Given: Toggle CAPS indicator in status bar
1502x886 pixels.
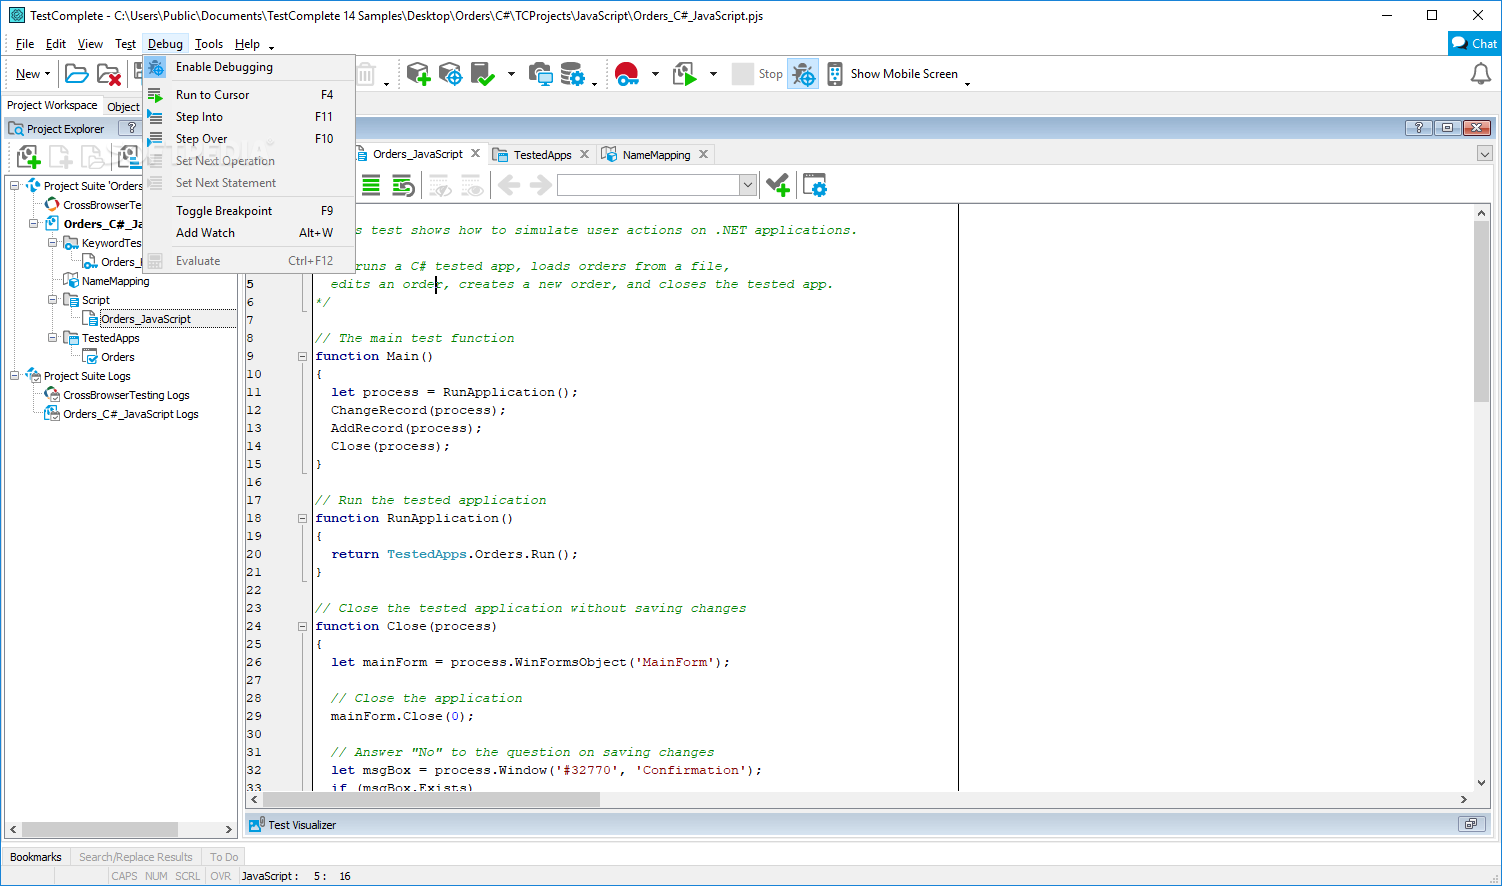Looking at the screenshot, I should click(125, 876).
